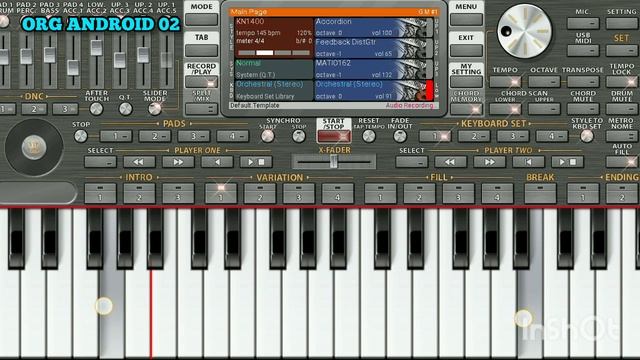Click the EXIT button
Image resolution: width=640 pixels, height=360 pixels.
[x=466, y=50]
